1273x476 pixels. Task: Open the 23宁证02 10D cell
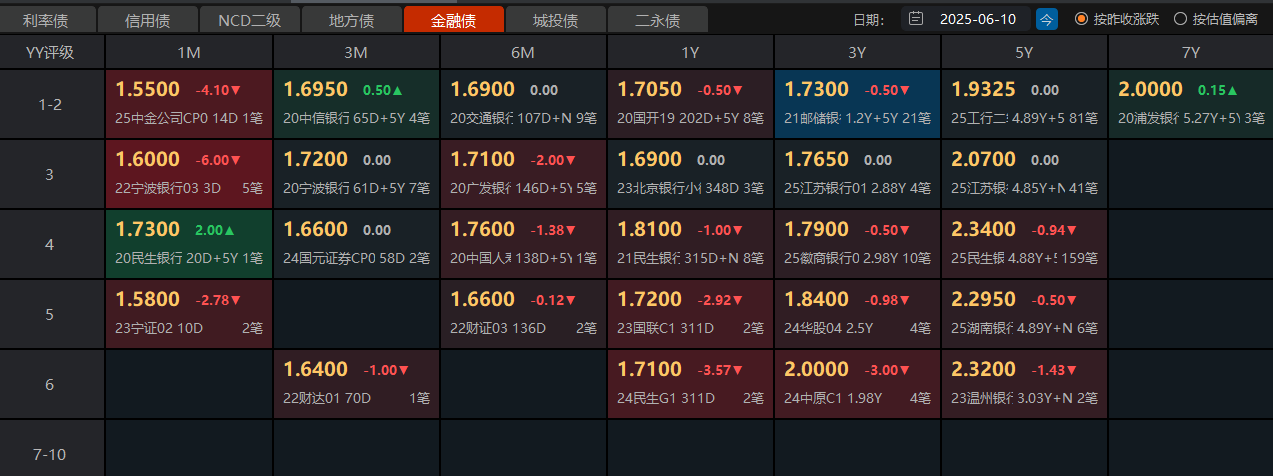tap(189, 314)
